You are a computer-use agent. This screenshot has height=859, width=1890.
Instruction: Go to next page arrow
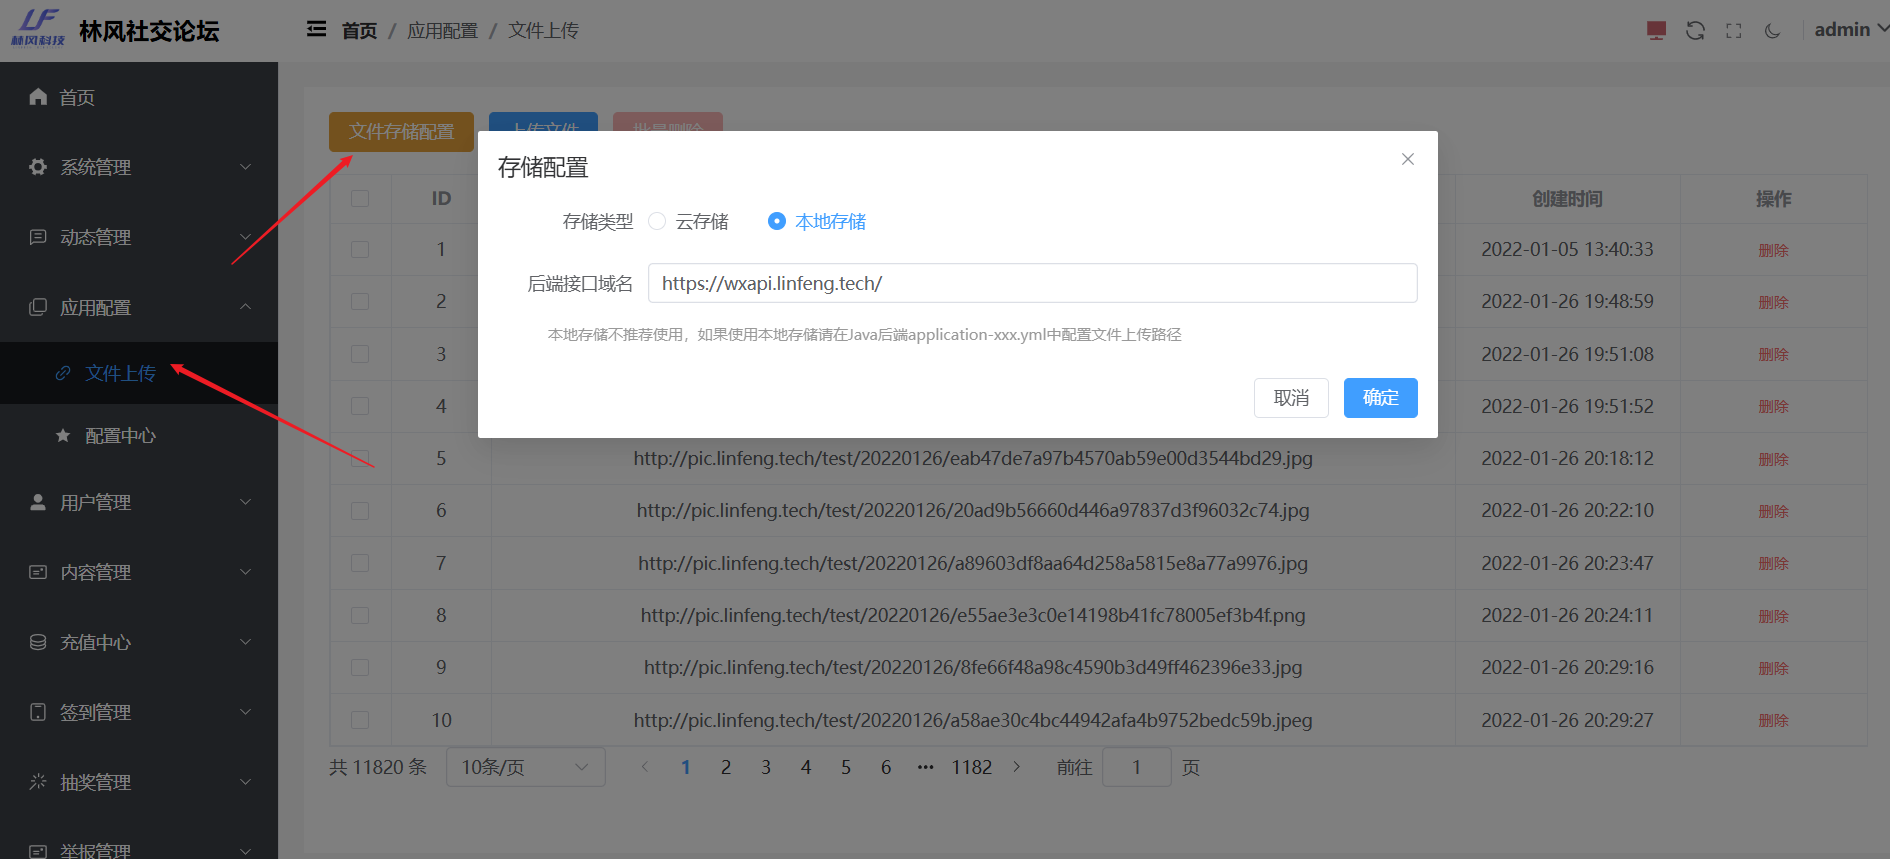[1017, 767]
